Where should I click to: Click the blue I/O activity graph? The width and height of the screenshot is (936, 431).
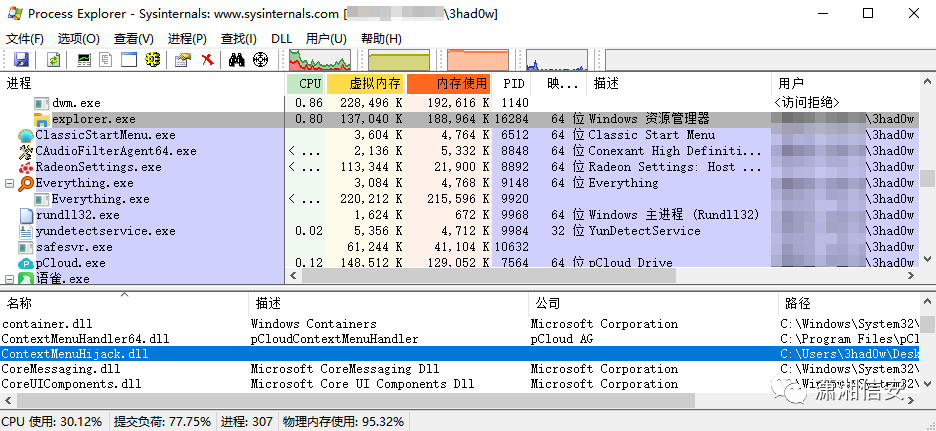pos(556,60)
